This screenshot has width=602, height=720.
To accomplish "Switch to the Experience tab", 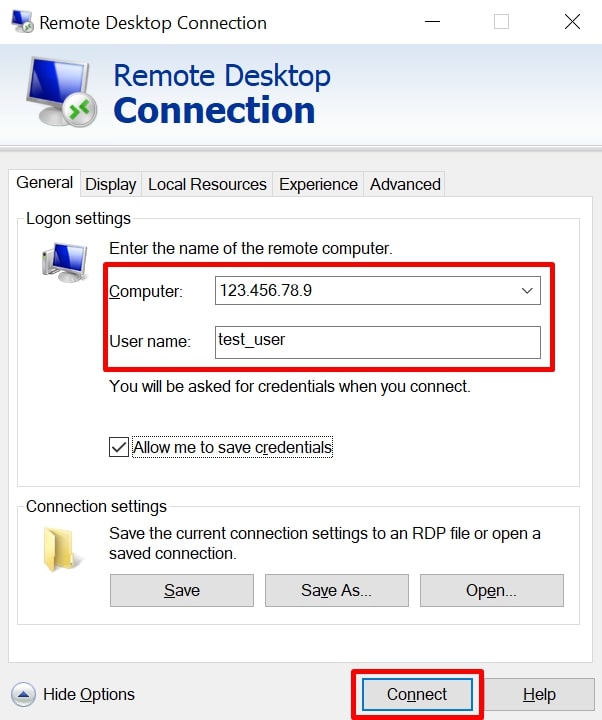I will coord(318,184).
